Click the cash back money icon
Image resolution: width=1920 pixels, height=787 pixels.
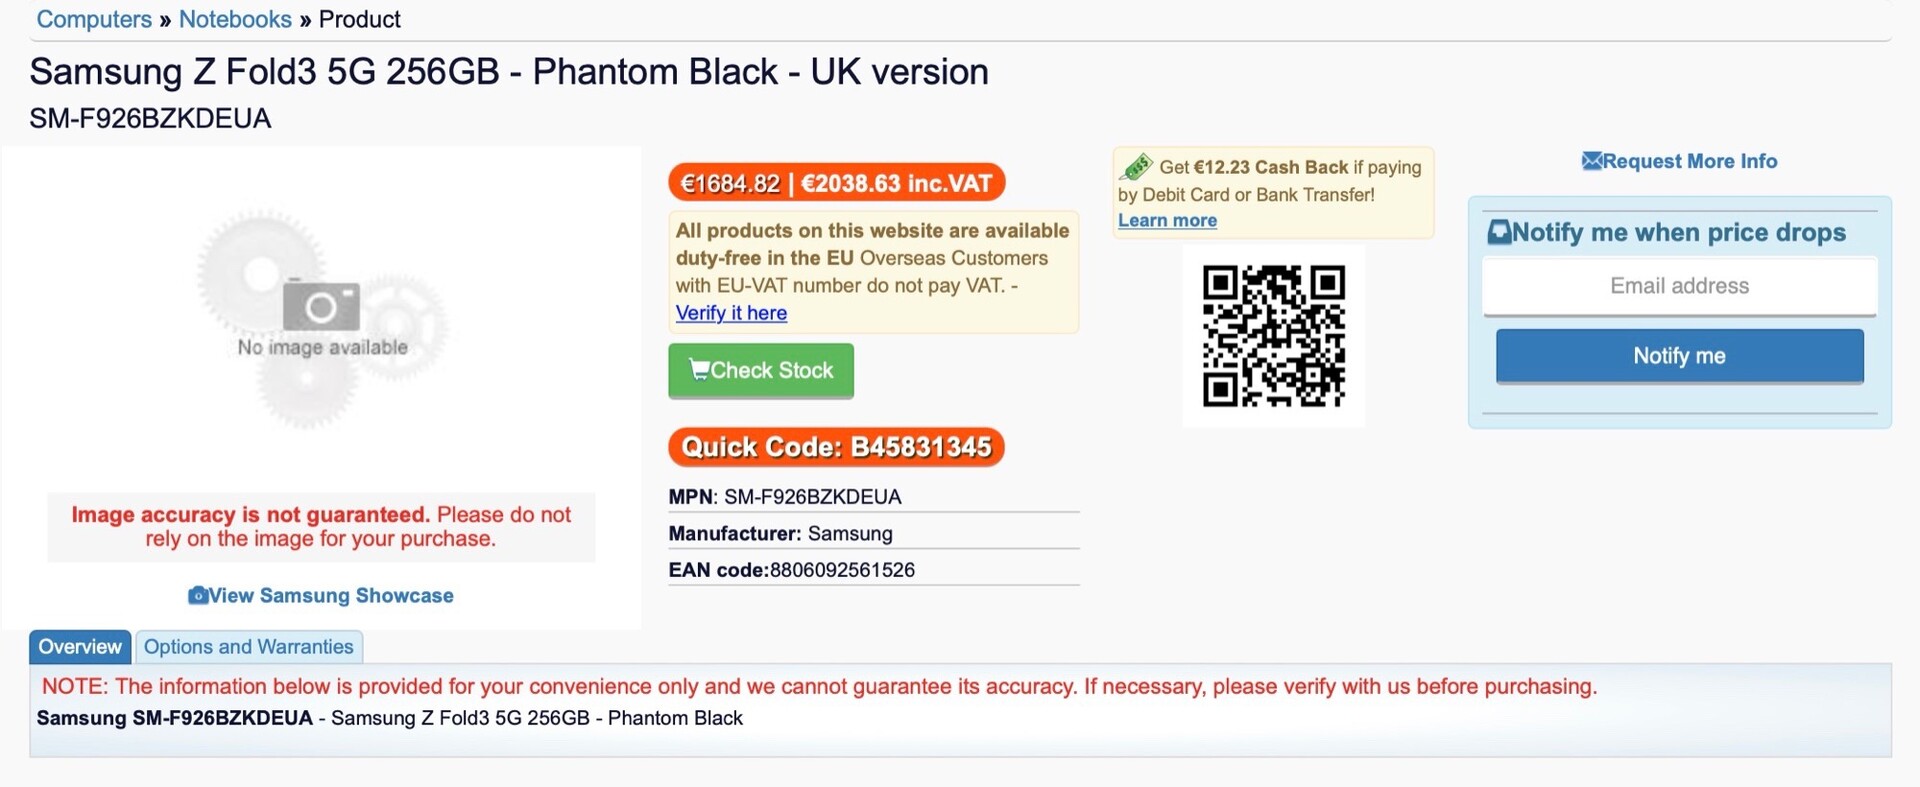(1137, 167)
